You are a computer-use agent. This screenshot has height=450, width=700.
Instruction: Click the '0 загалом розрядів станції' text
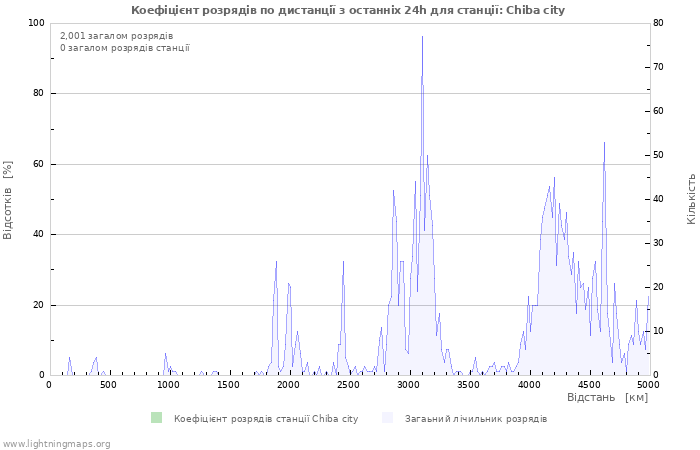tap(124, 48)
